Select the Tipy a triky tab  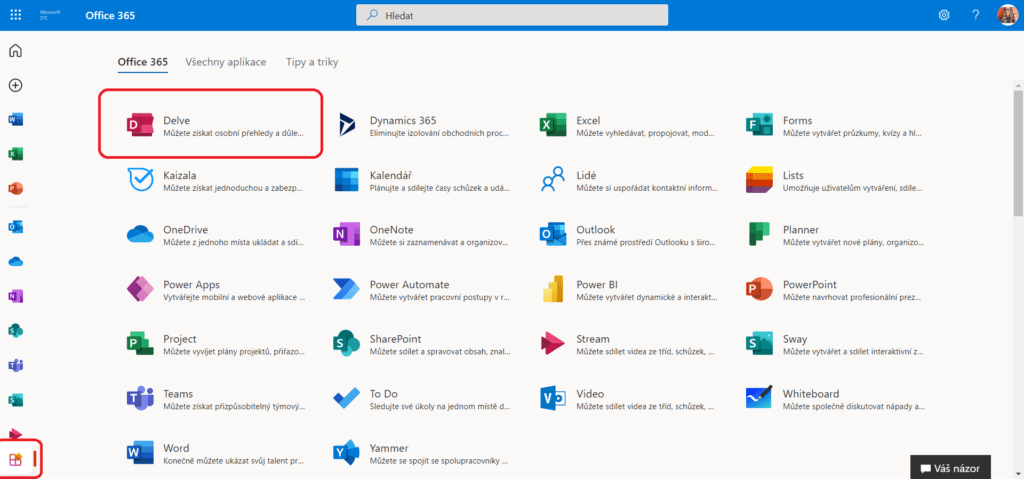[312, 62]
